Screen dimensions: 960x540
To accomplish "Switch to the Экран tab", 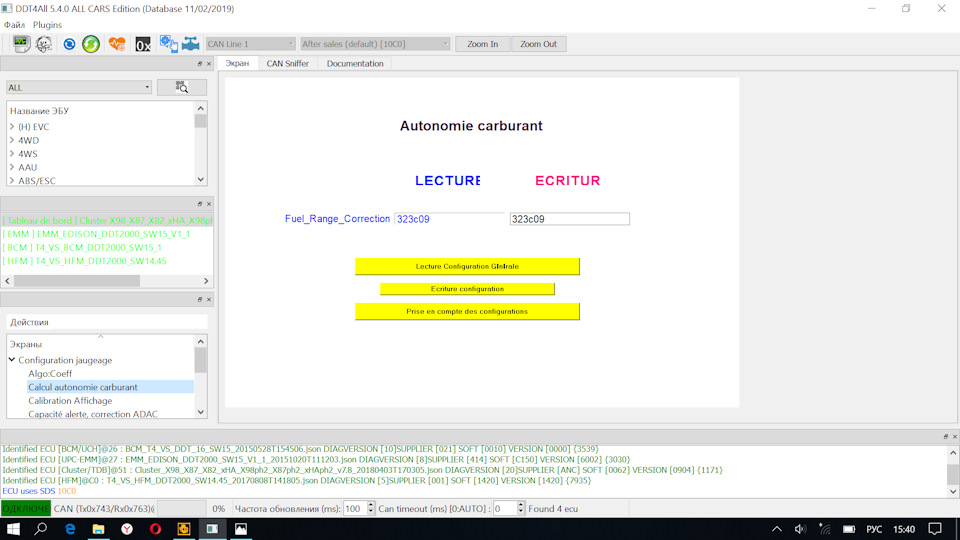I will (x=237, y=64).
